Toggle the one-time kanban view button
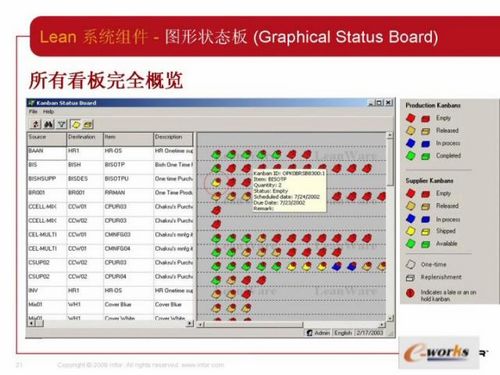This screenshot has width=500, height=375. tap(76, 124)
